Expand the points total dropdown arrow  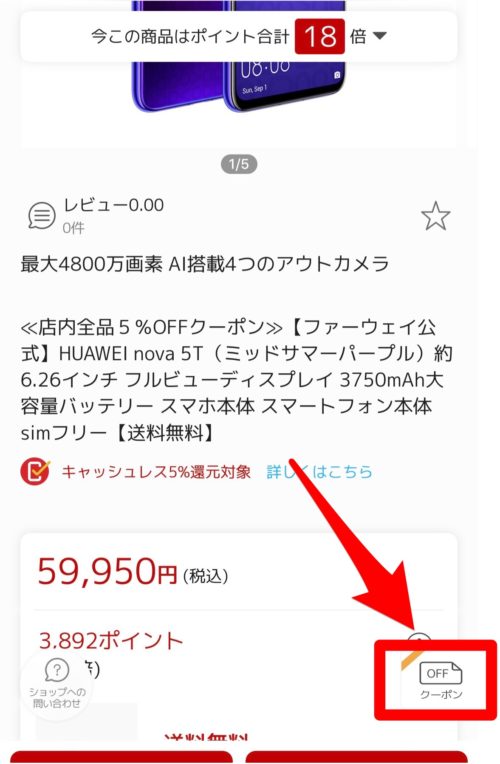pos(380,36)
